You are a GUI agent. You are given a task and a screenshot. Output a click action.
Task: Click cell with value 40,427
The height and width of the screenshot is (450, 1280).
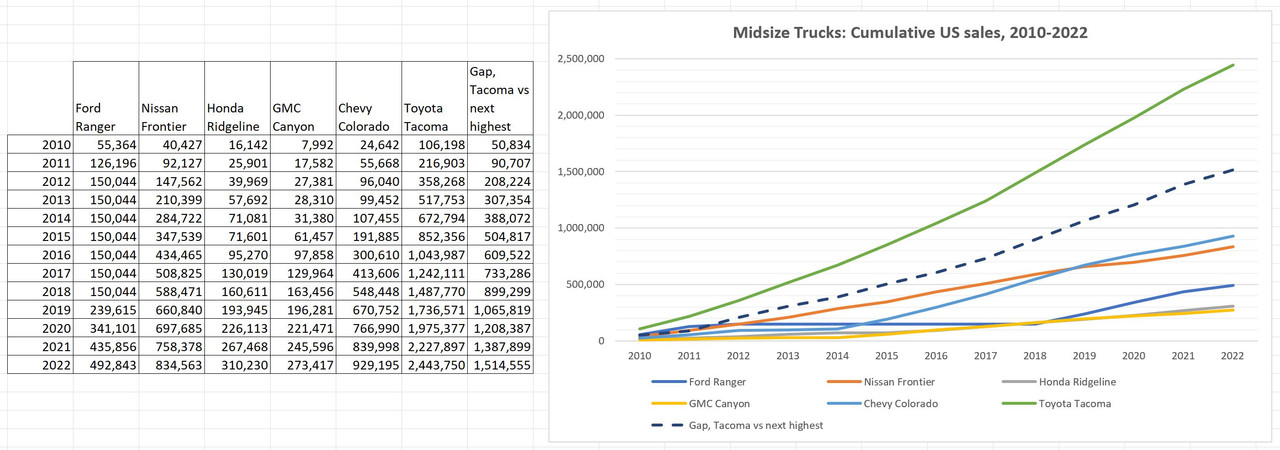pos(170,145)
